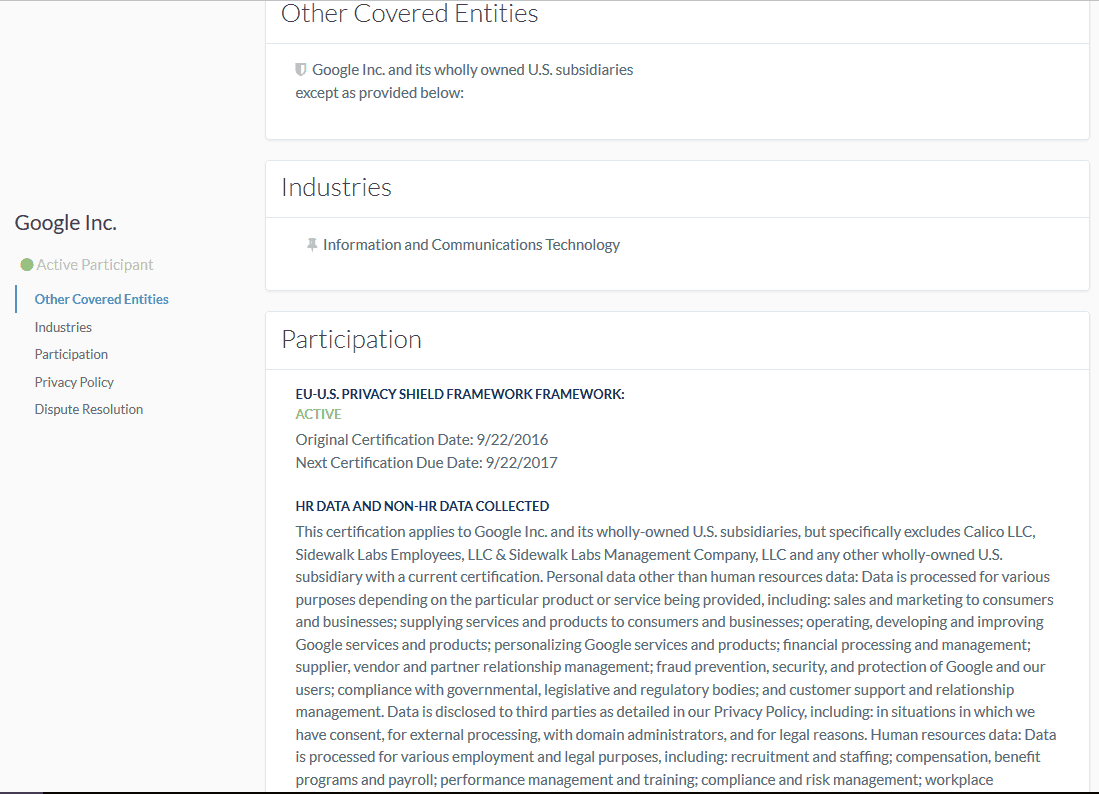Click the Participation section heading
The height and width of the screenshot is (794, 1099).
tap(351, 340)
